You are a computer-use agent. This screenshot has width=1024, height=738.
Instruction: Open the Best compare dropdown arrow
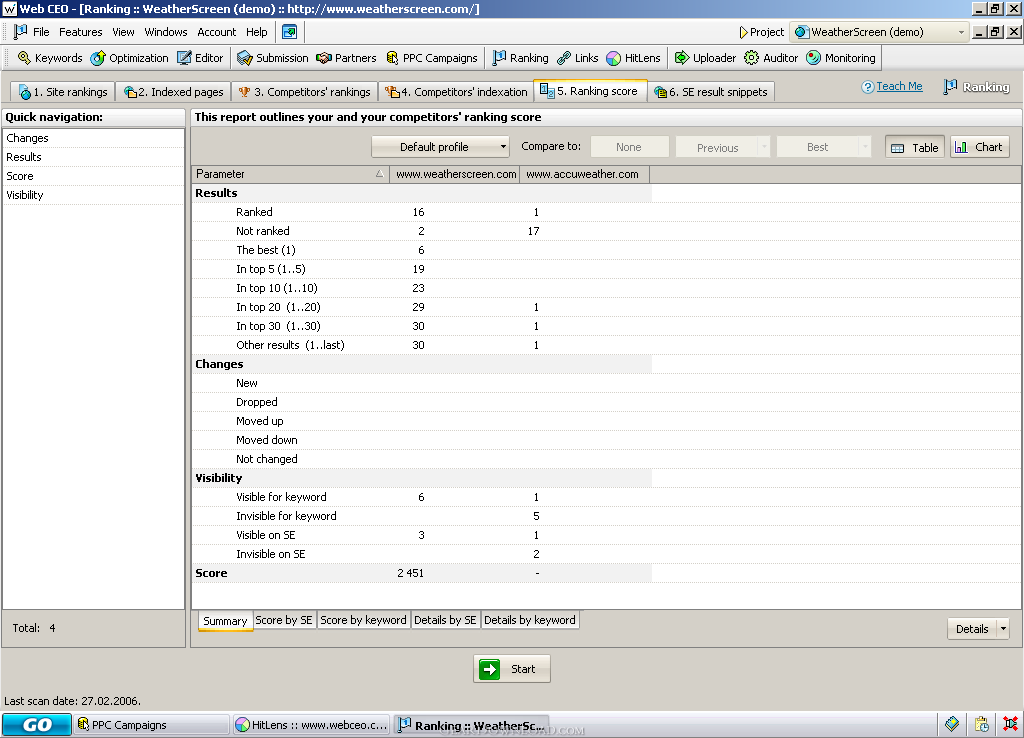[x=865, y=147]
